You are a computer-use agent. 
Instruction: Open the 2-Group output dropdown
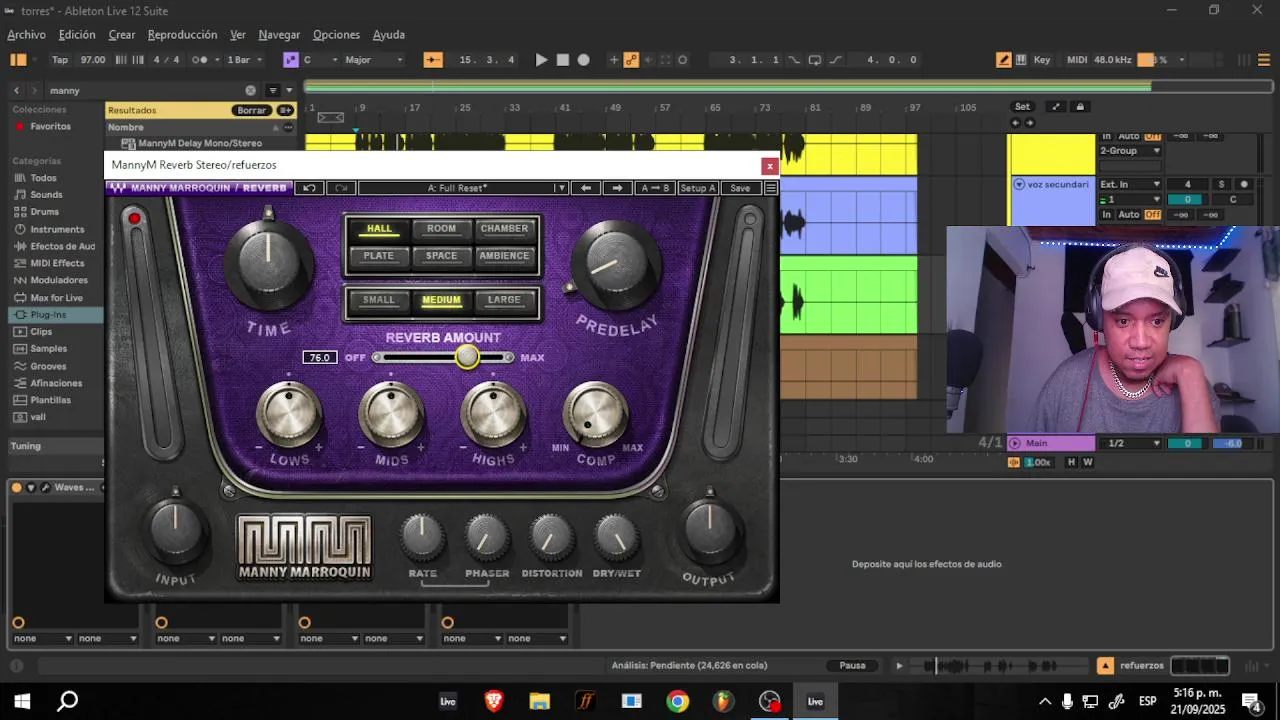tap(1130, 151)
